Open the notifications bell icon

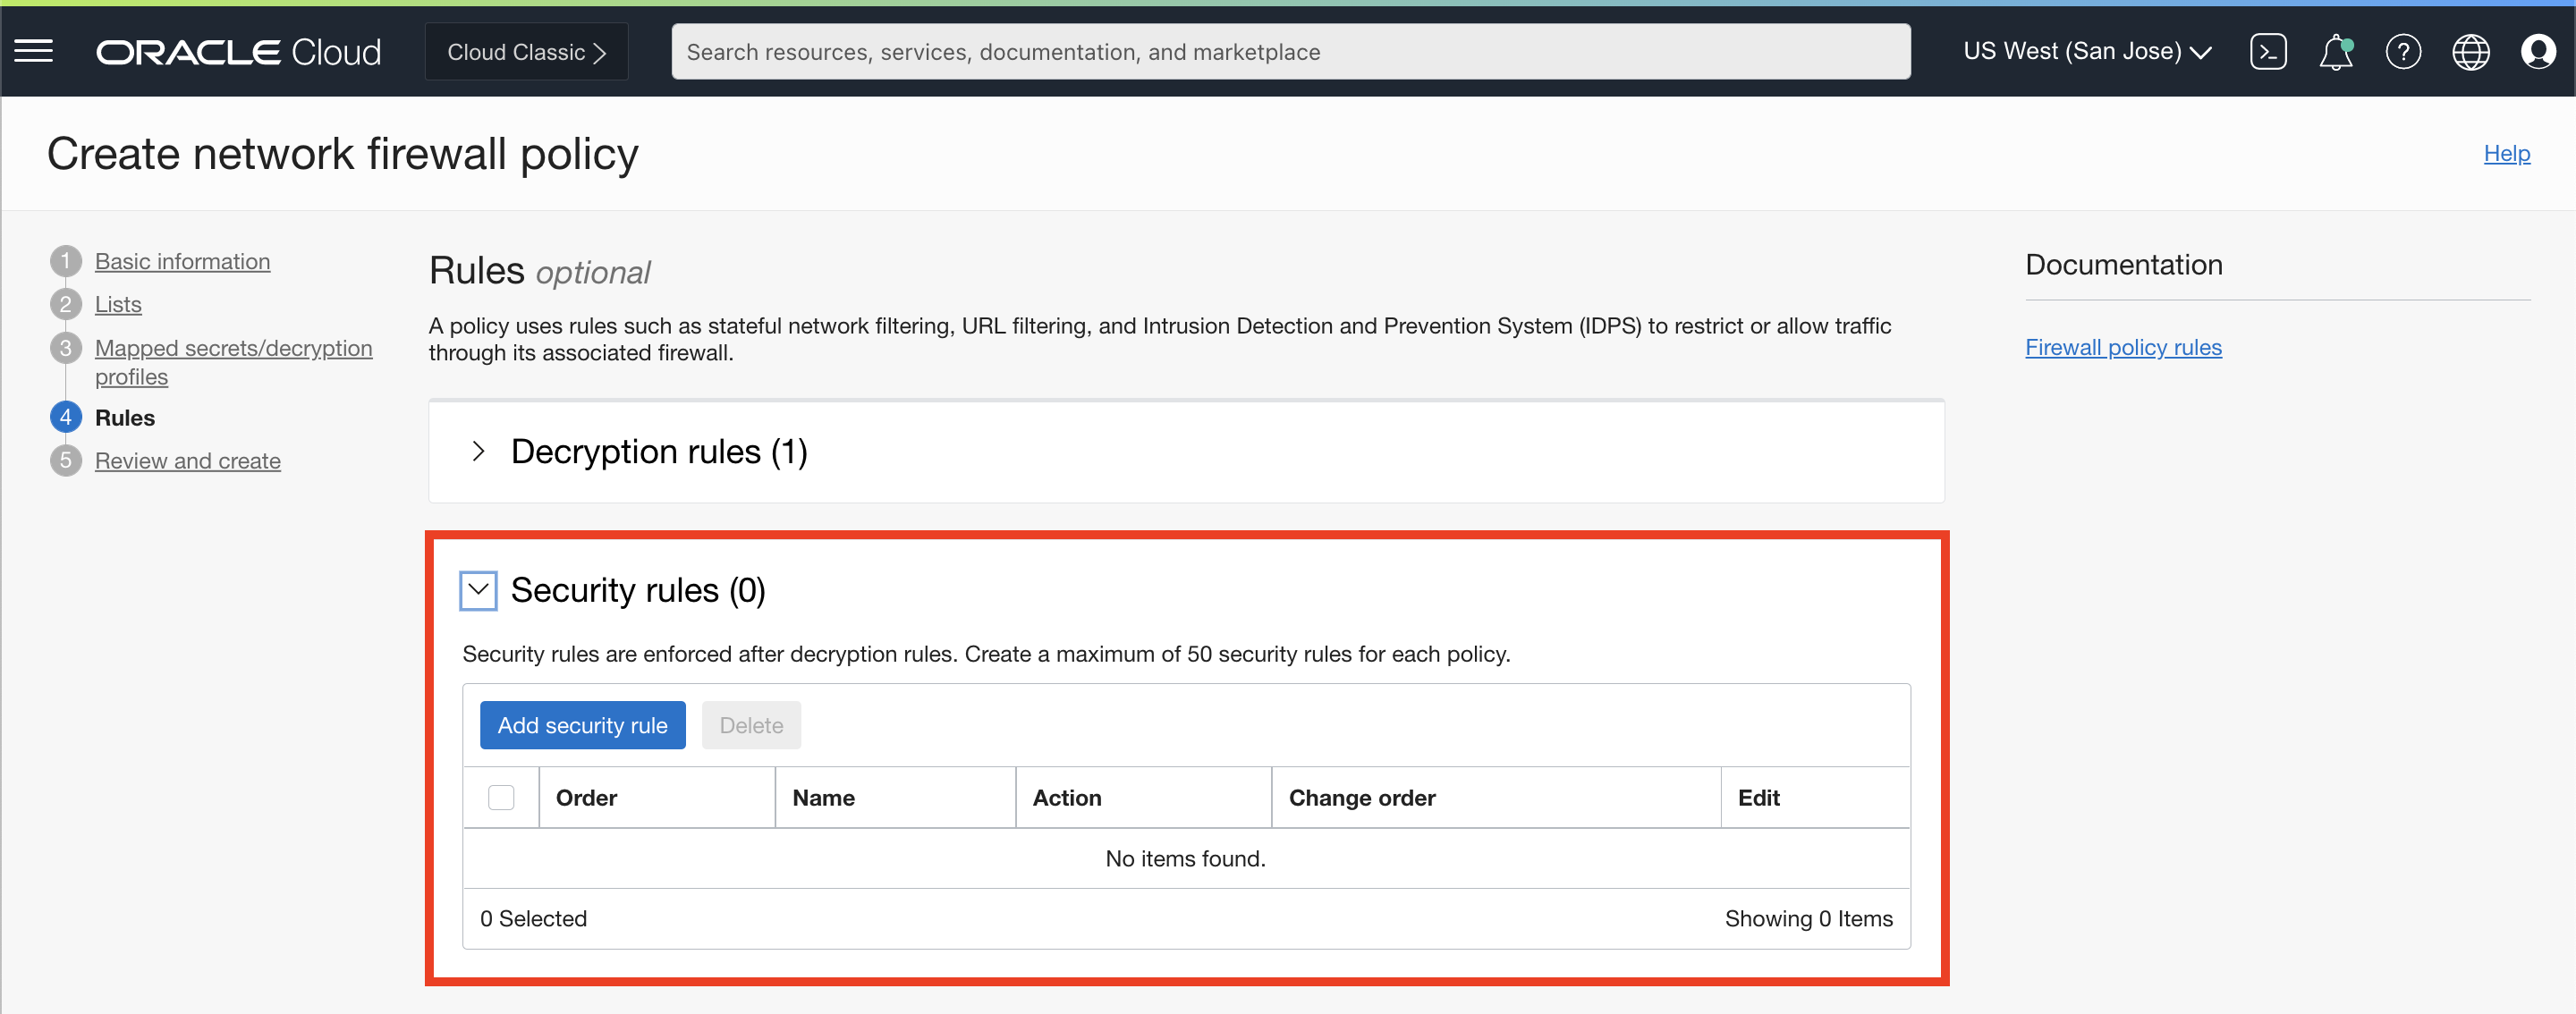point(2335,51)
